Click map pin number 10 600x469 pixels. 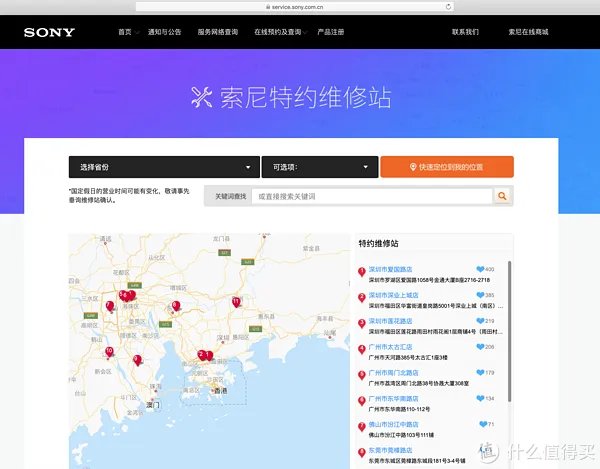(x=109, y=352)
